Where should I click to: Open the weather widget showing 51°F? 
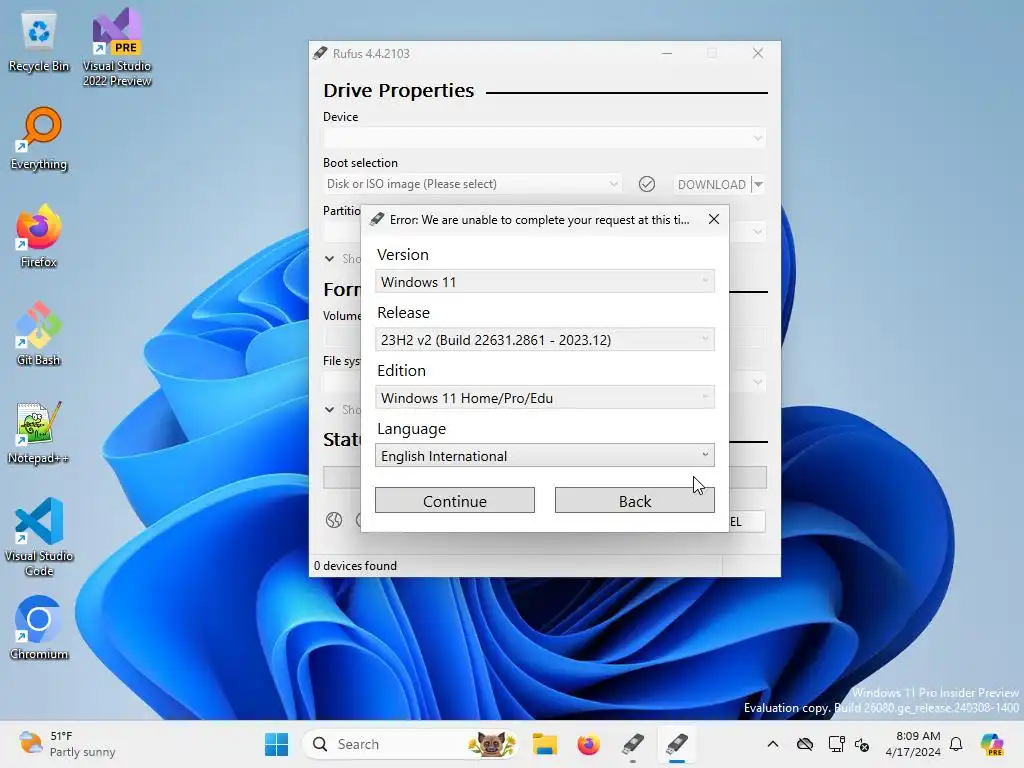pos(67,744)
